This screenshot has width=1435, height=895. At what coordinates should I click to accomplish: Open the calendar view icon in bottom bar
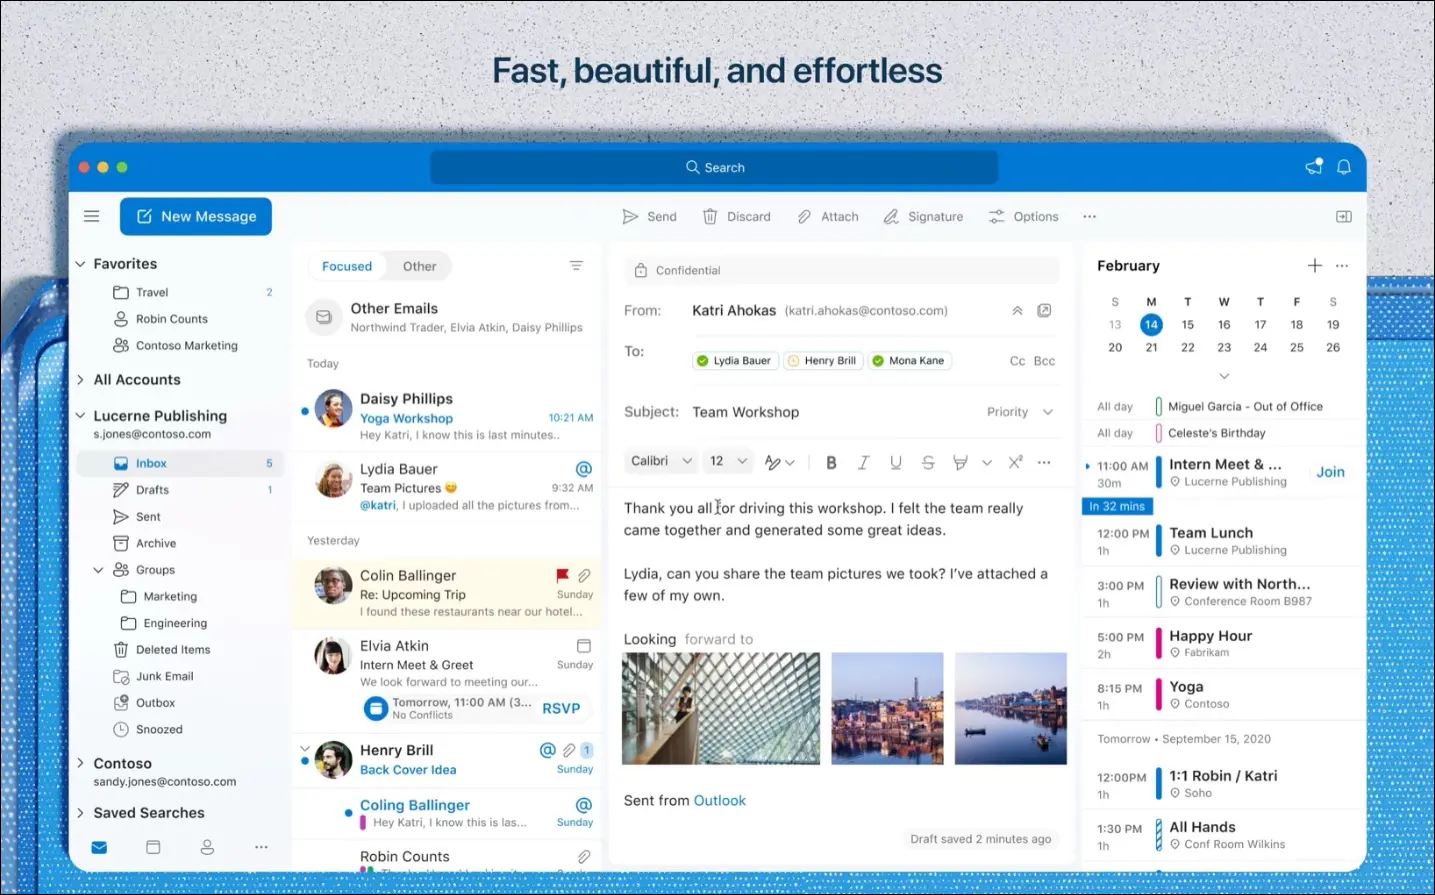tap(153, 847)
